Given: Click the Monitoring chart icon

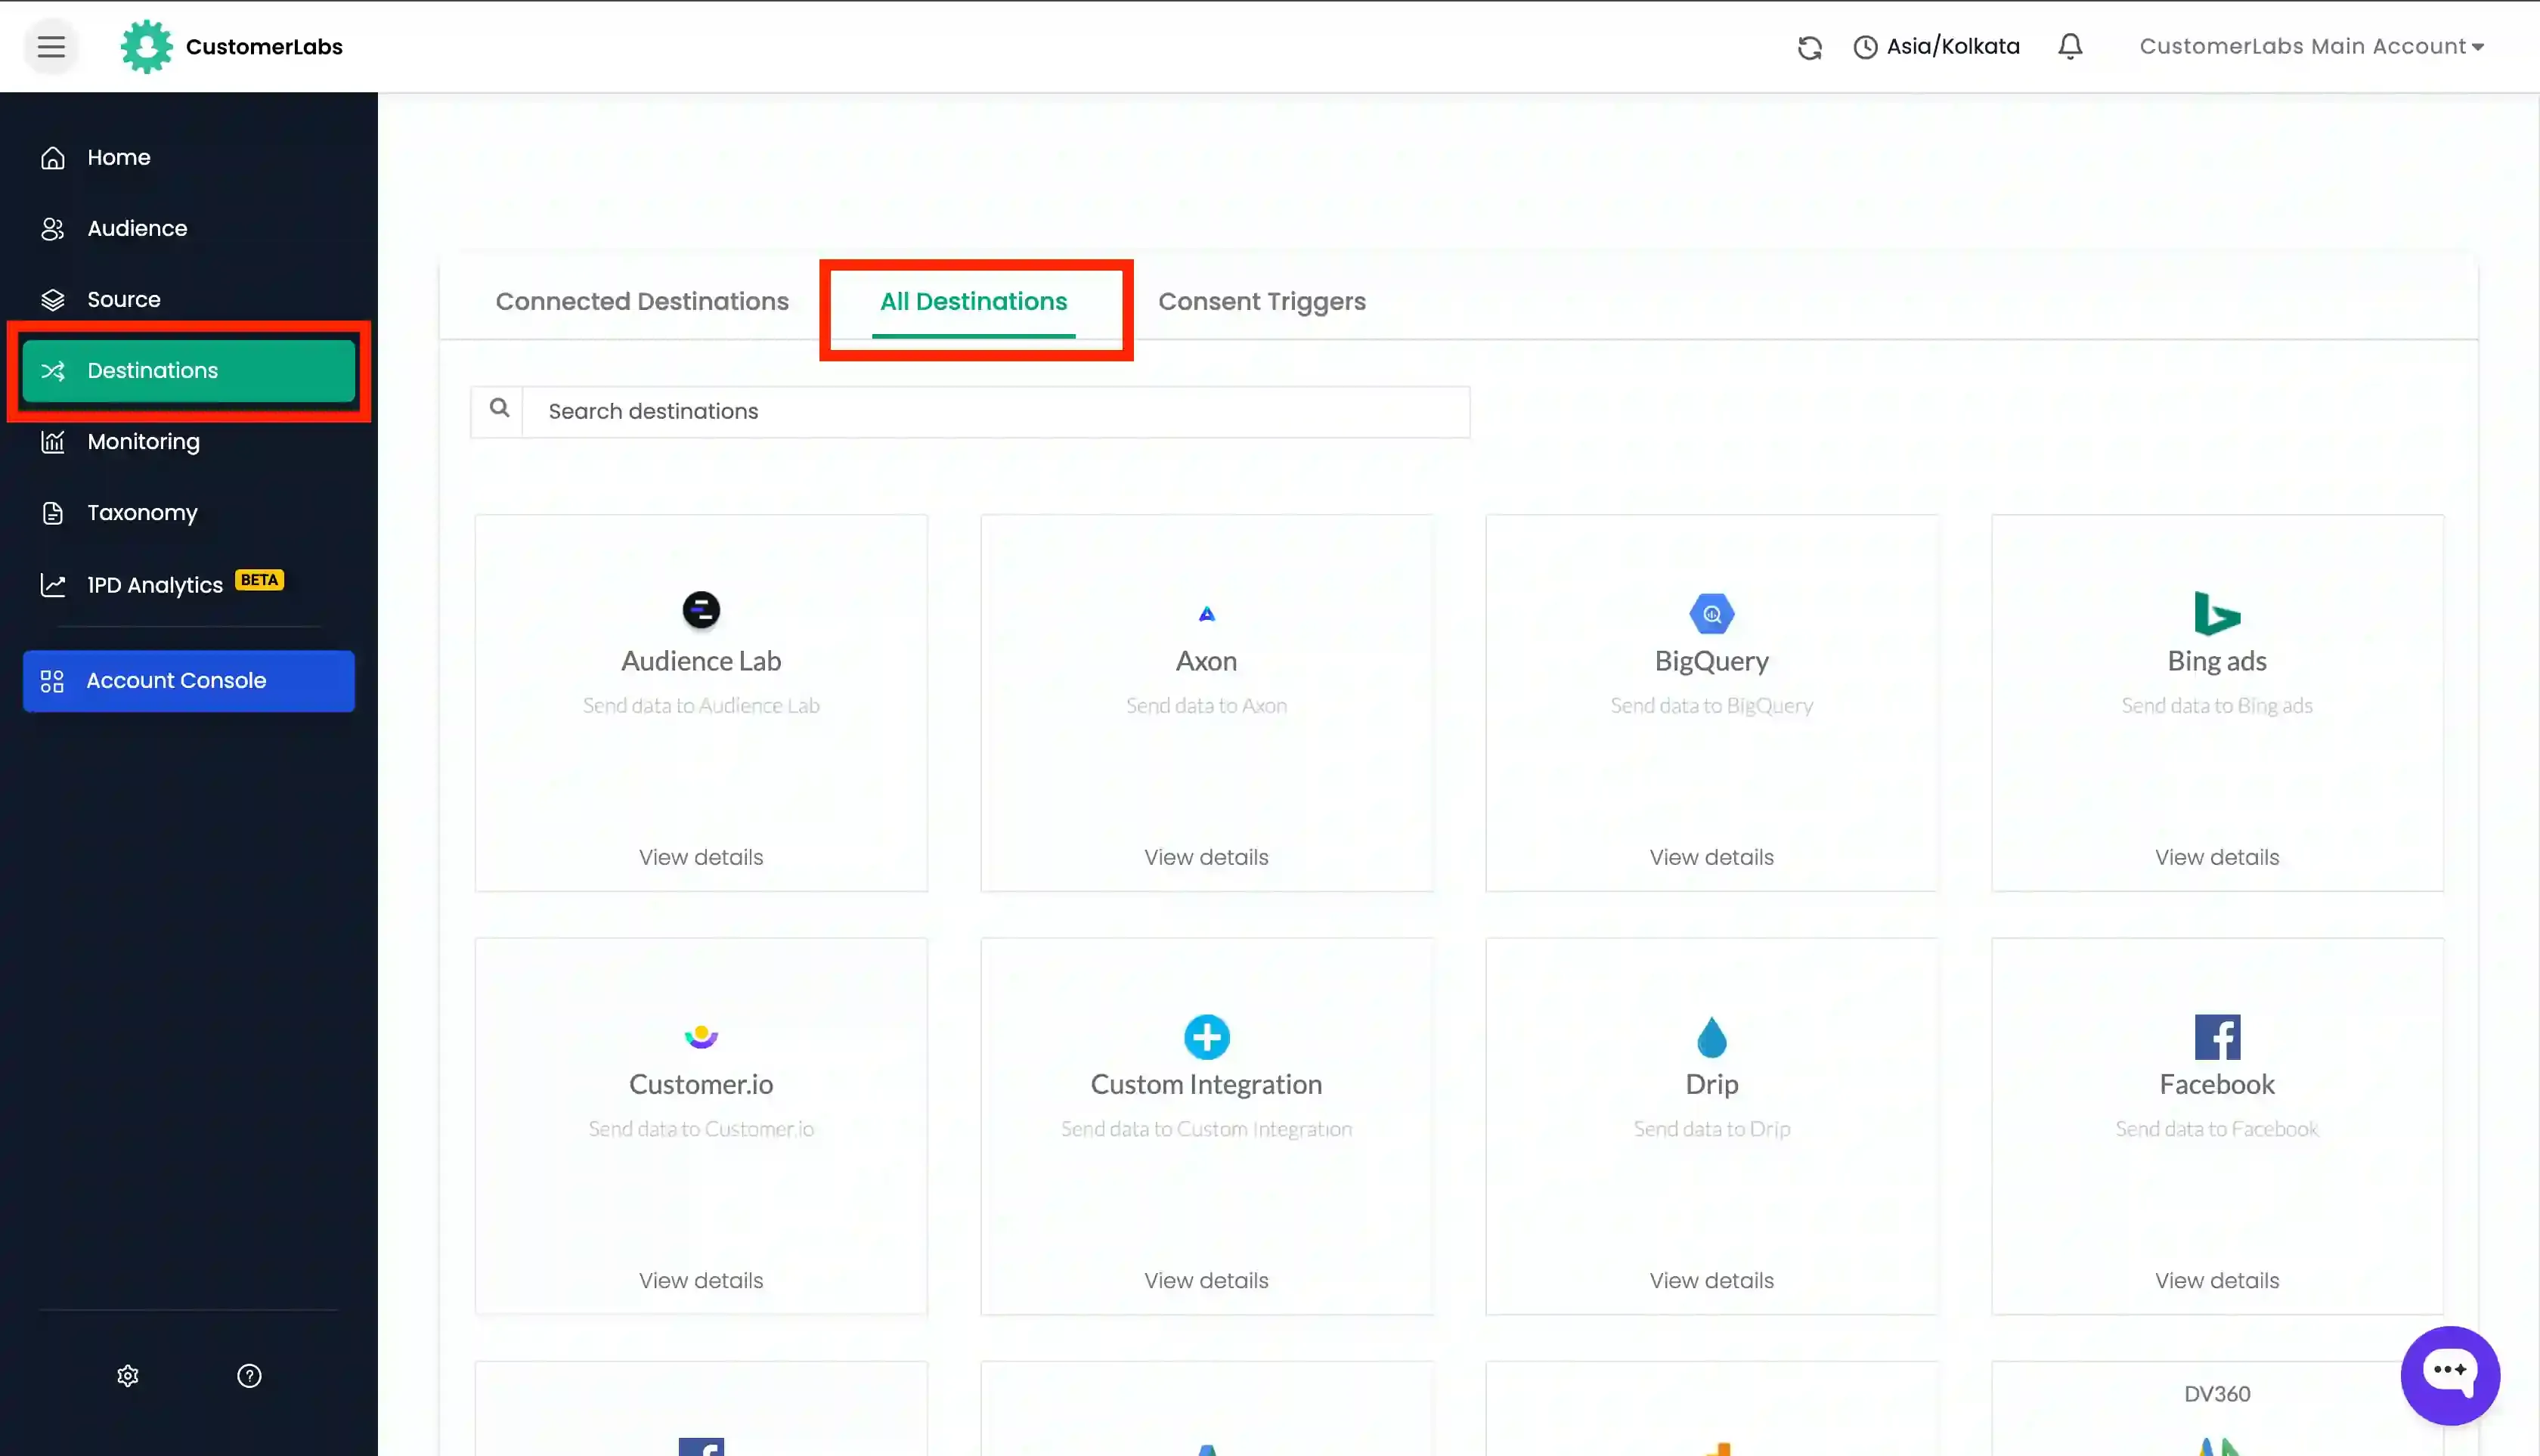Looking at the screenshot, I should point(53,441).
